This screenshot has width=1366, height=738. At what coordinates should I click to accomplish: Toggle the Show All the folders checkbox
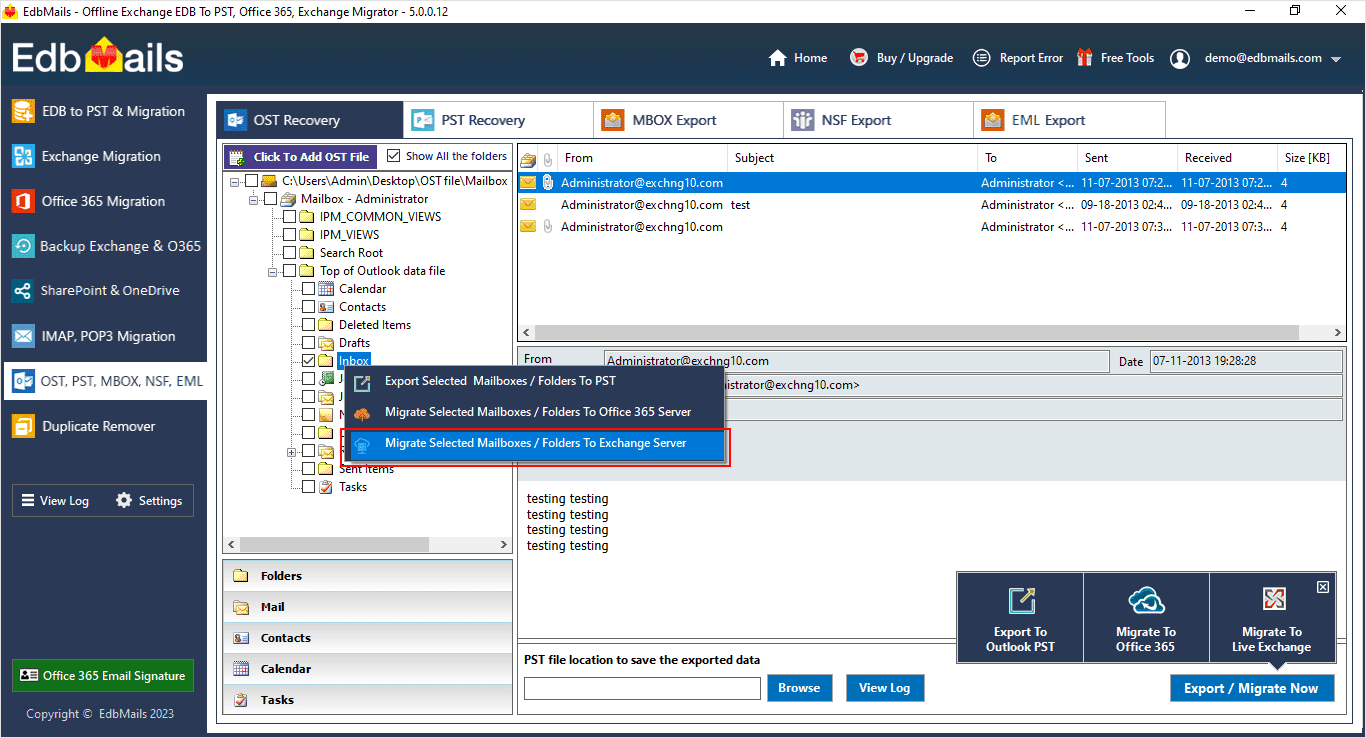click(x=393, y=156)
